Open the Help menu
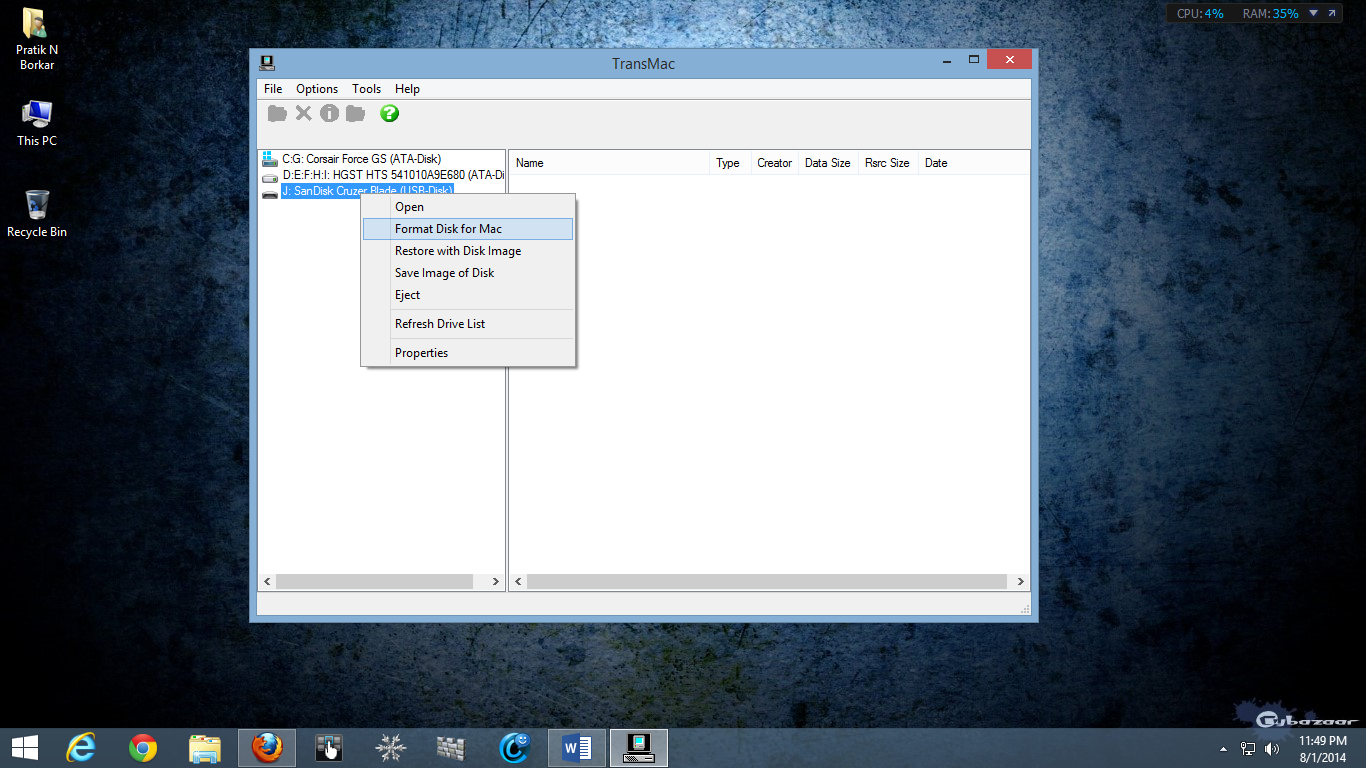The image size is (1366, 768). (407, 89)
